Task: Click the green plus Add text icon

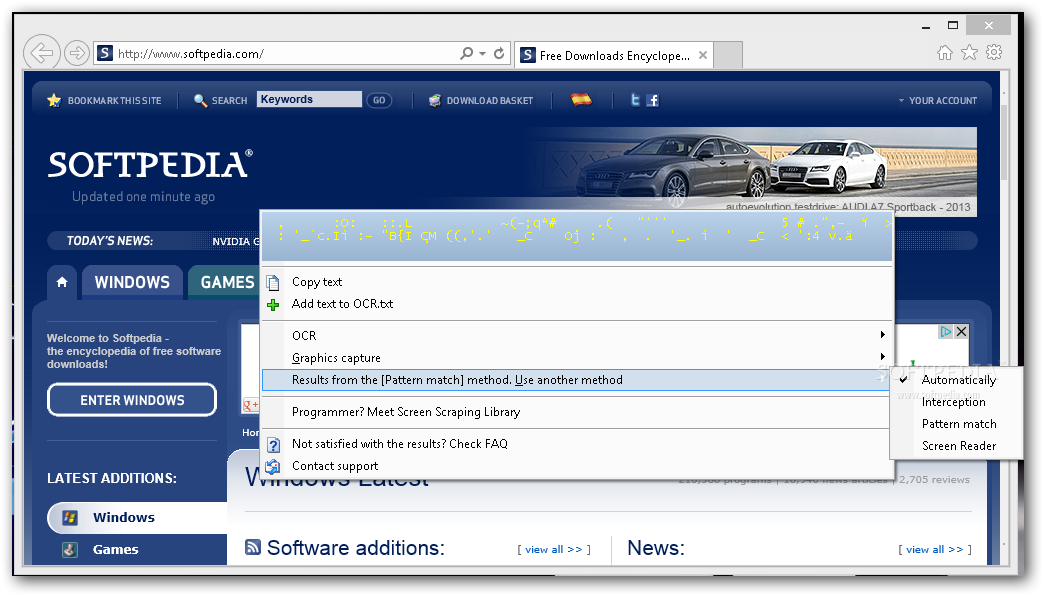Action: coord(273,305)
